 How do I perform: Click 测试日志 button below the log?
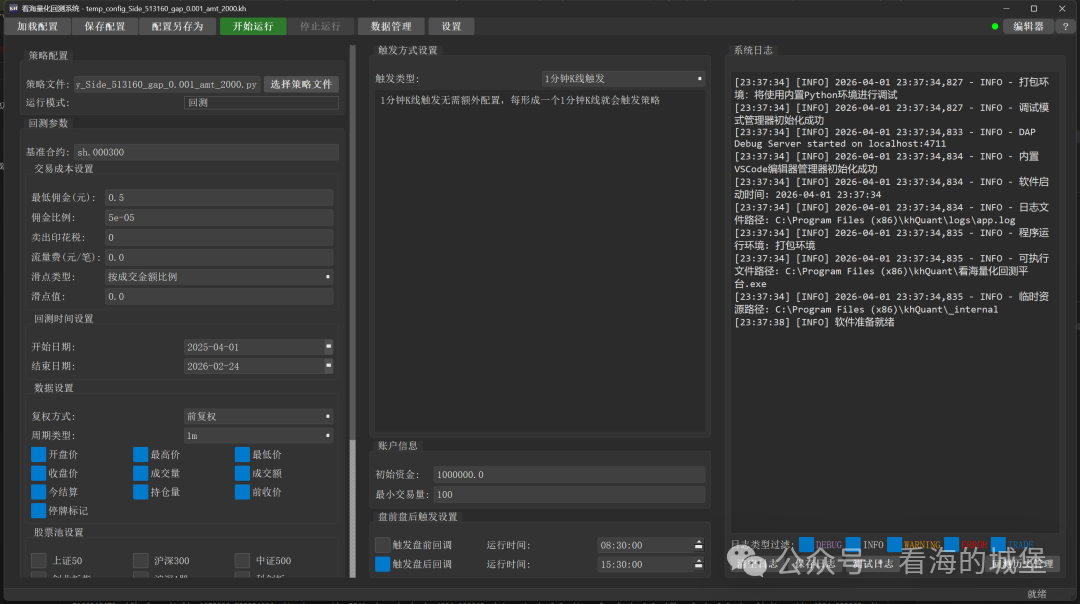click(x=873, y=563)
